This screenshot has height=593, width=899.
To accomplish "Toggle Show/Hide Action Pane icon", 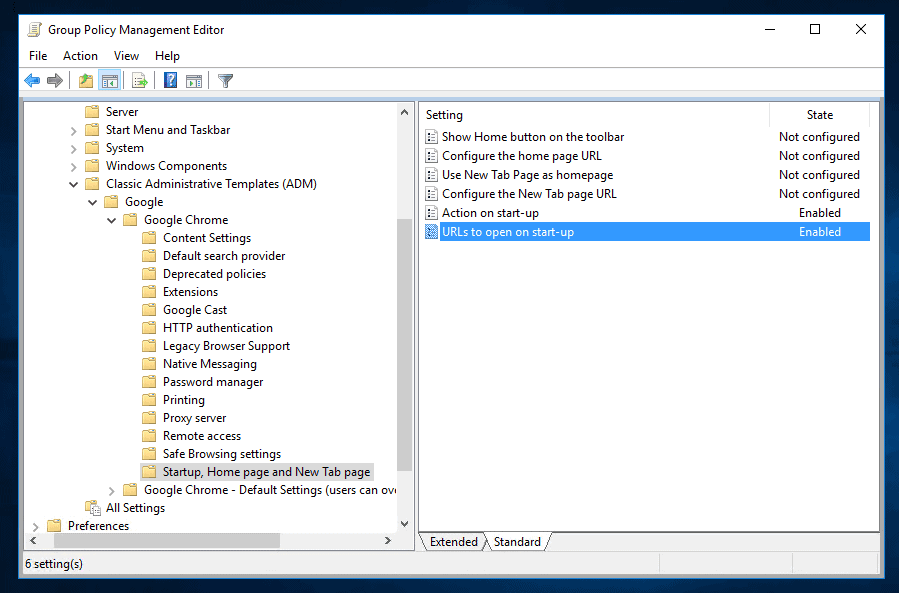I will (x=194, y=81).
